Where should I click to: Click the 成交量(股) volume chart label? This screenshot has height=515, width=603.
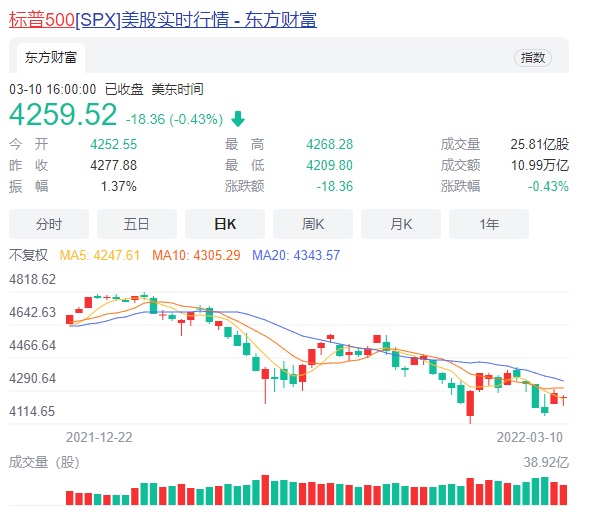pos(43,462)
